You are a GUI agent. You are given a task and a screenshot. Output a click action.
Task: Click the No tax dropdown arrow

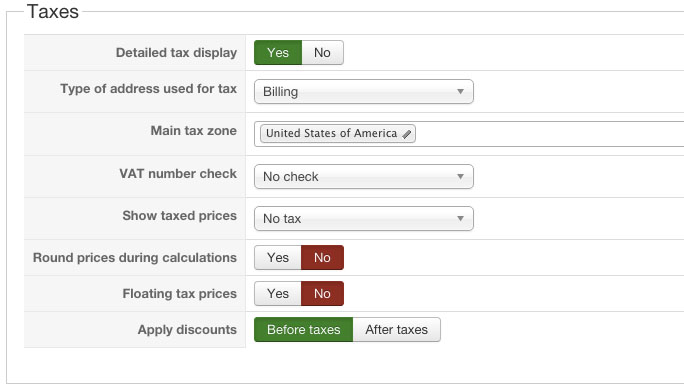(460, 219)
